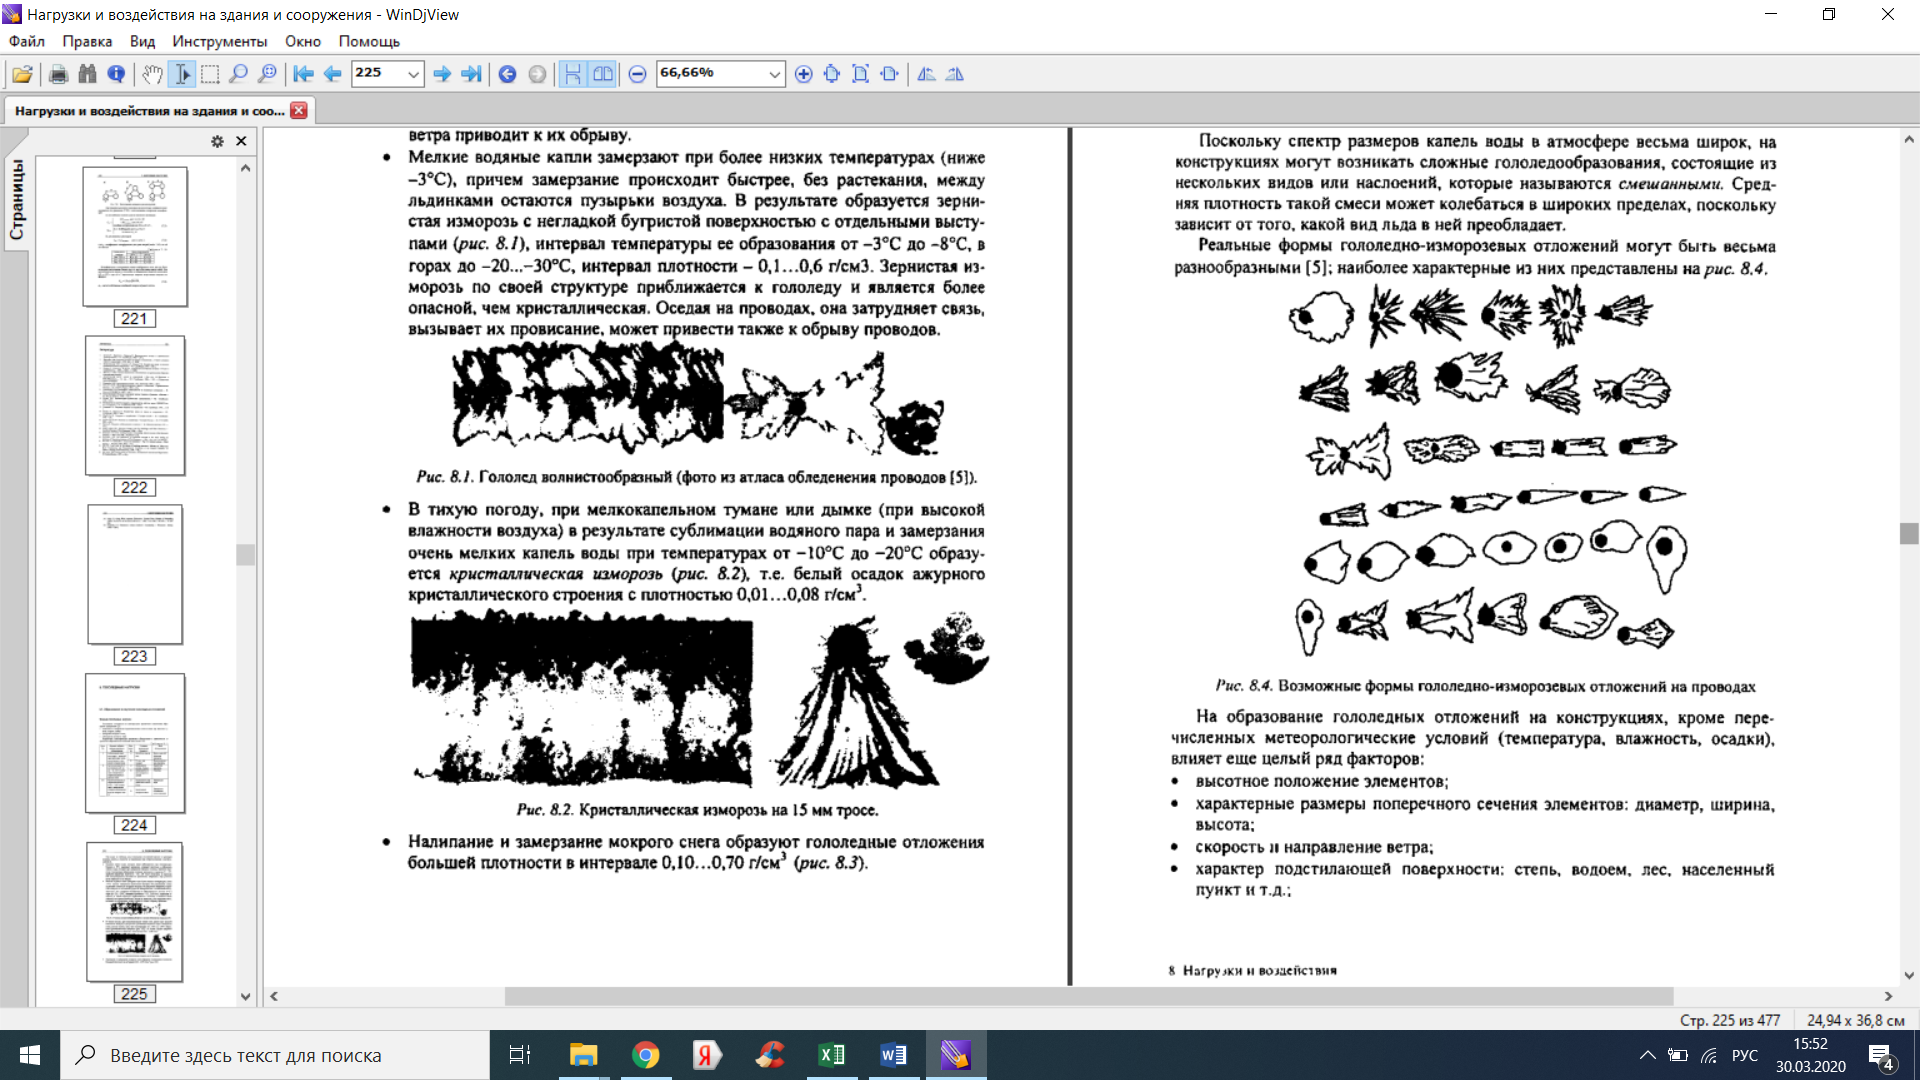Print the document using the printer icon

point(58,74)
